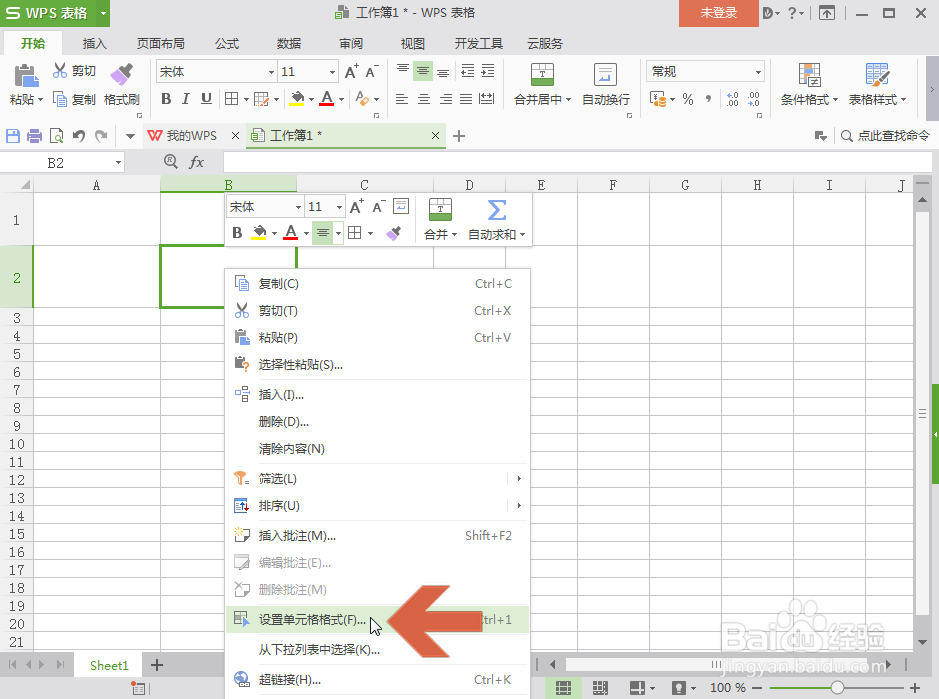Click the Auto Wrap (自动换行) icon
This screenshot has width=939, height=699.
pos(605,75)
